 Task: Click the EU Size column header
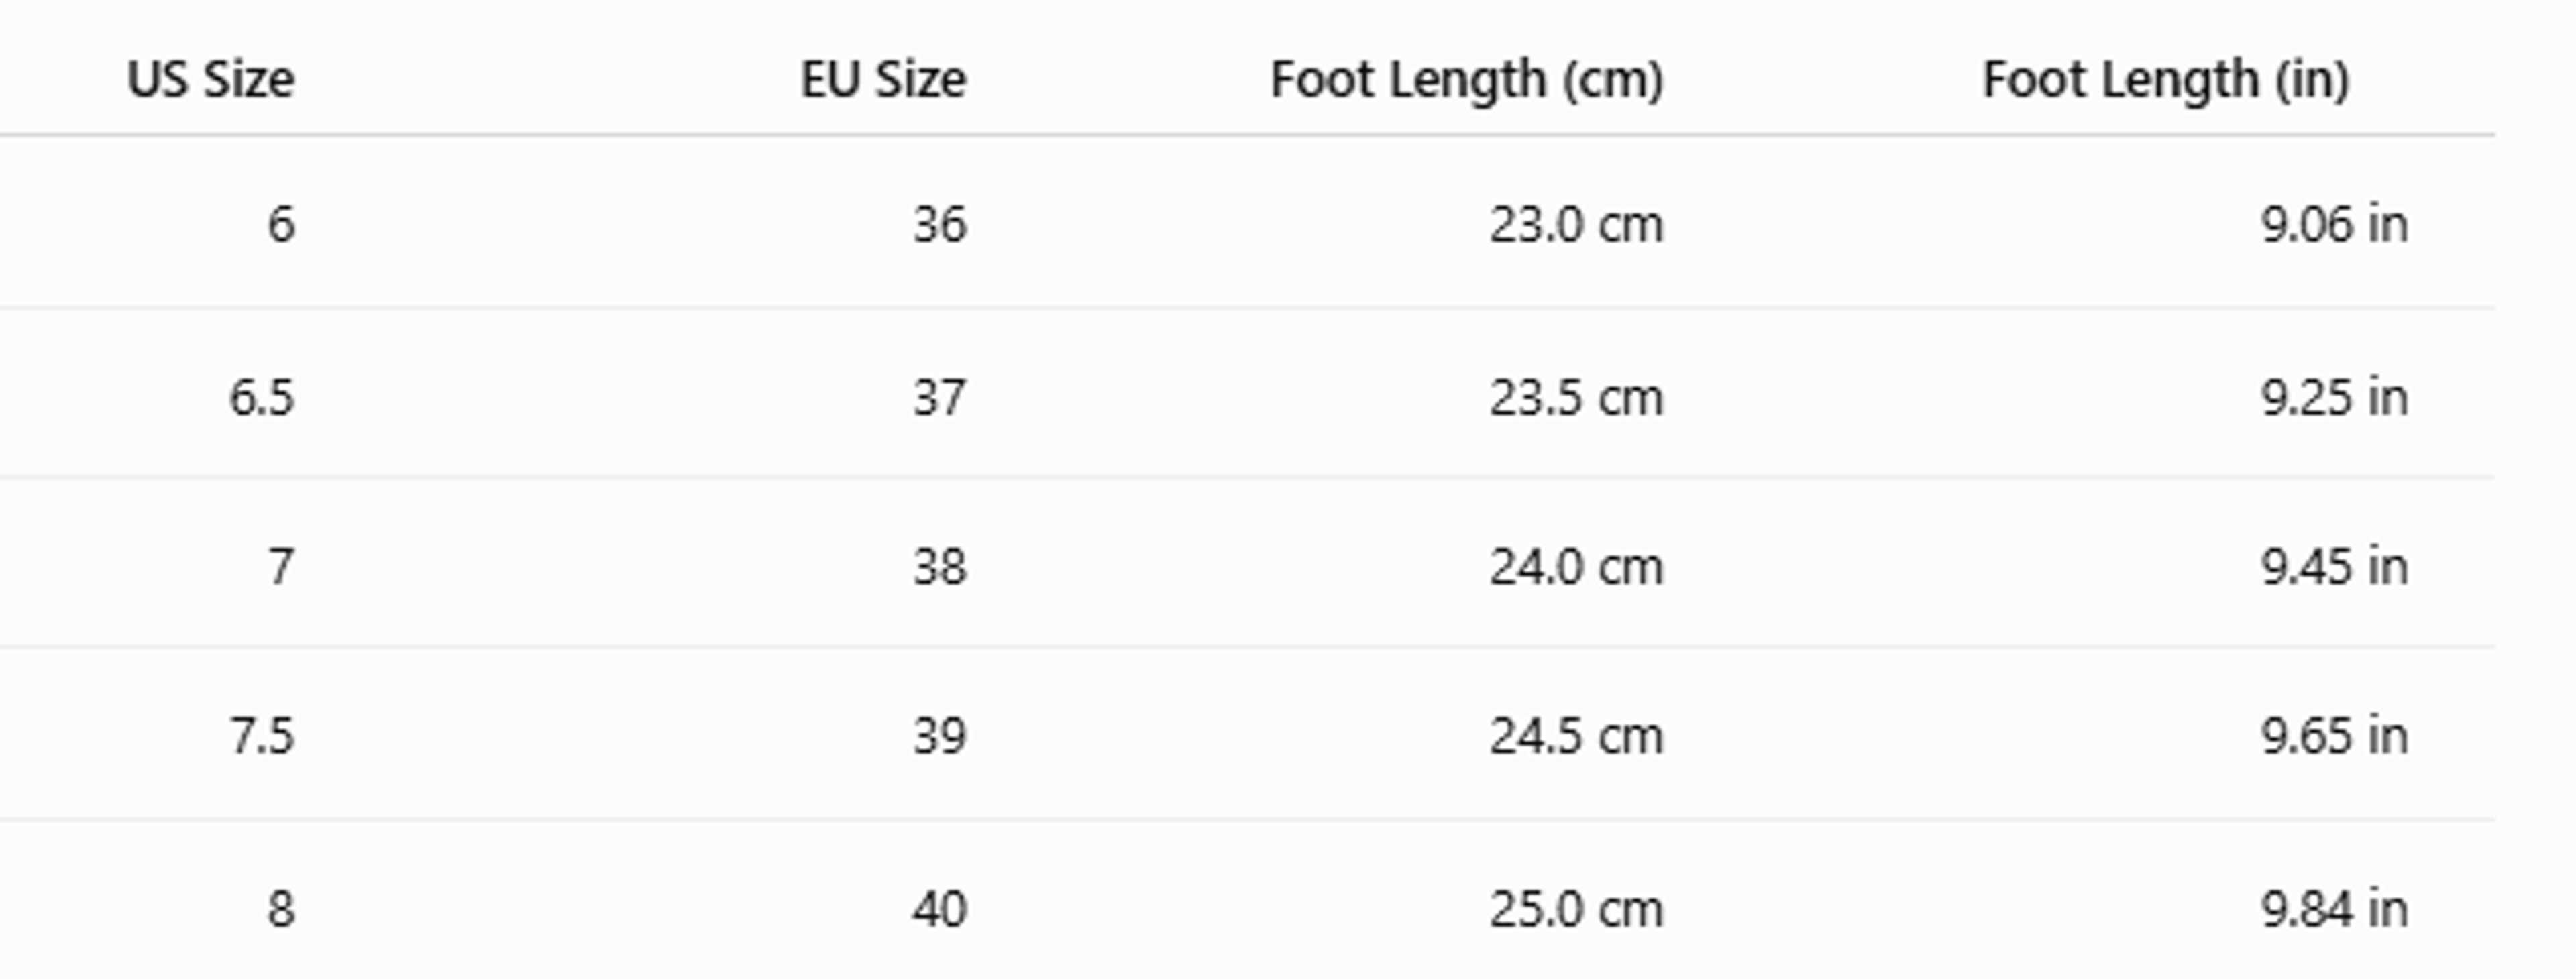(883, 79)
